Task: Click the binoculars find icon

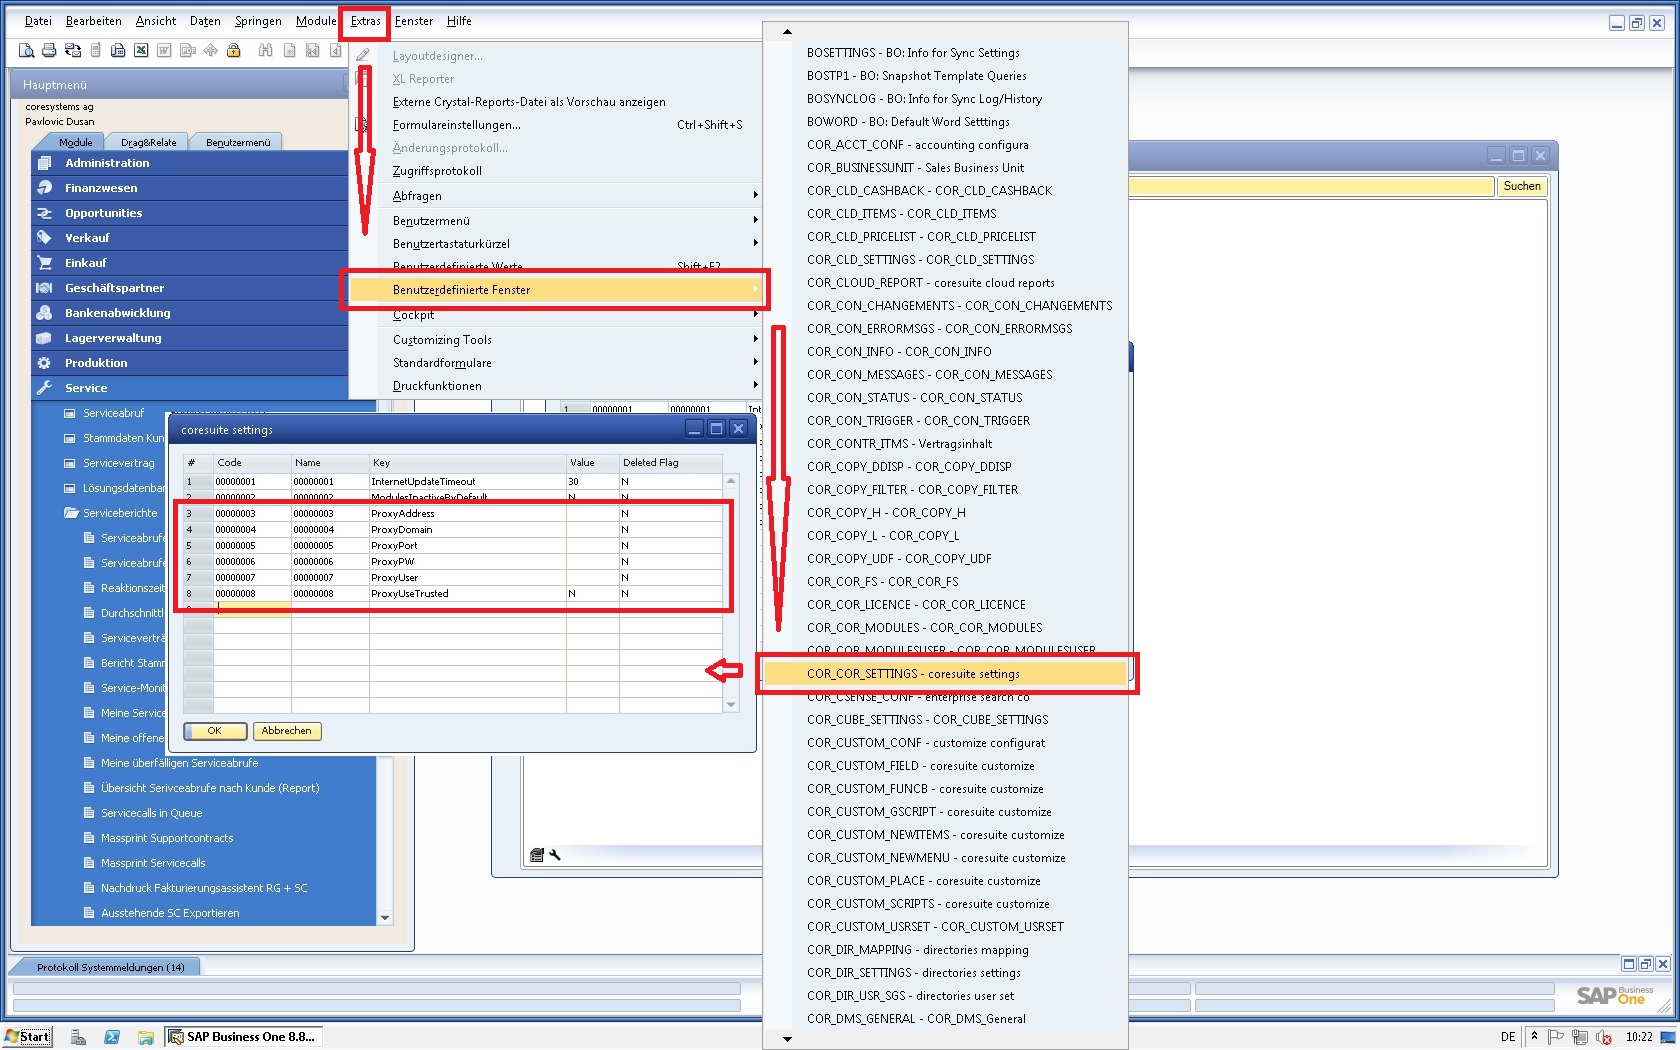Action: [x=265, y=50]
